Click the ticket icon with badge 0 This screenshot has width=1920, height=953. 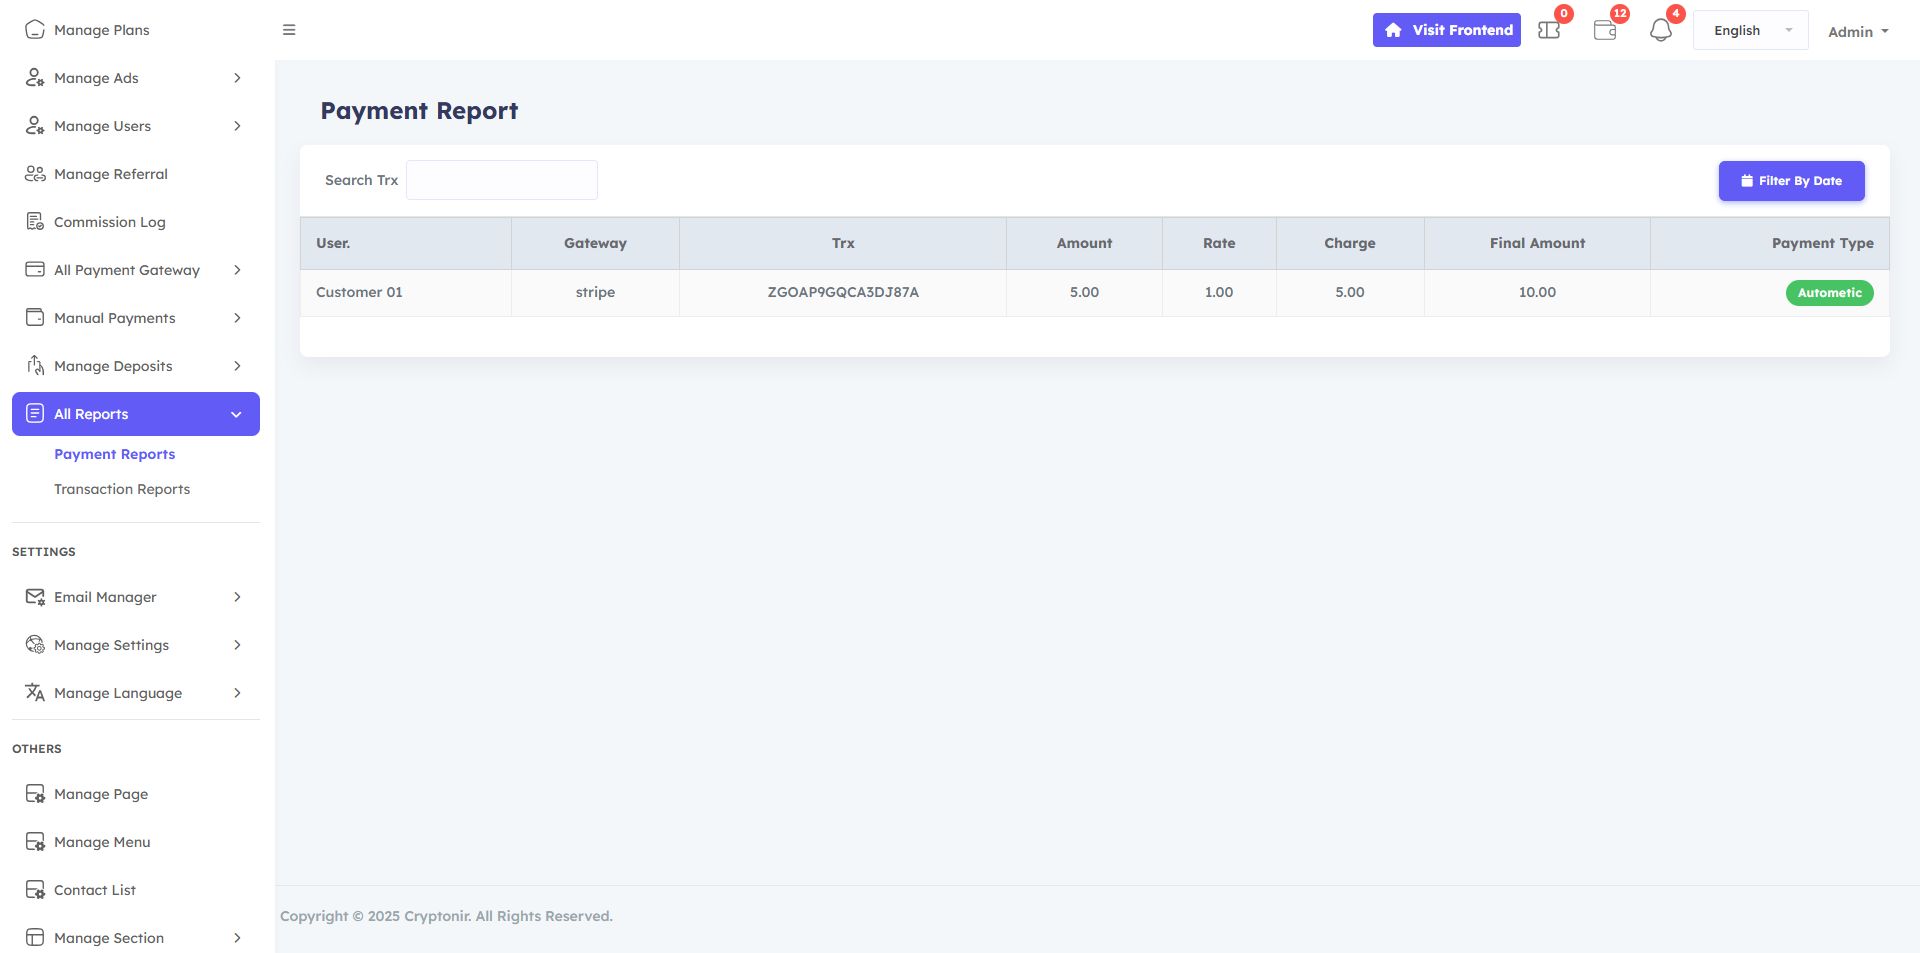pos(1549,30)
